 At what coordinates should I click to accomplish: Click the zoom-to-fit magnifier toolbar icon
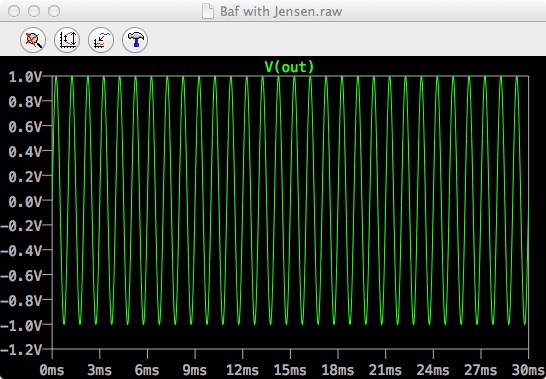coord(33,40)
